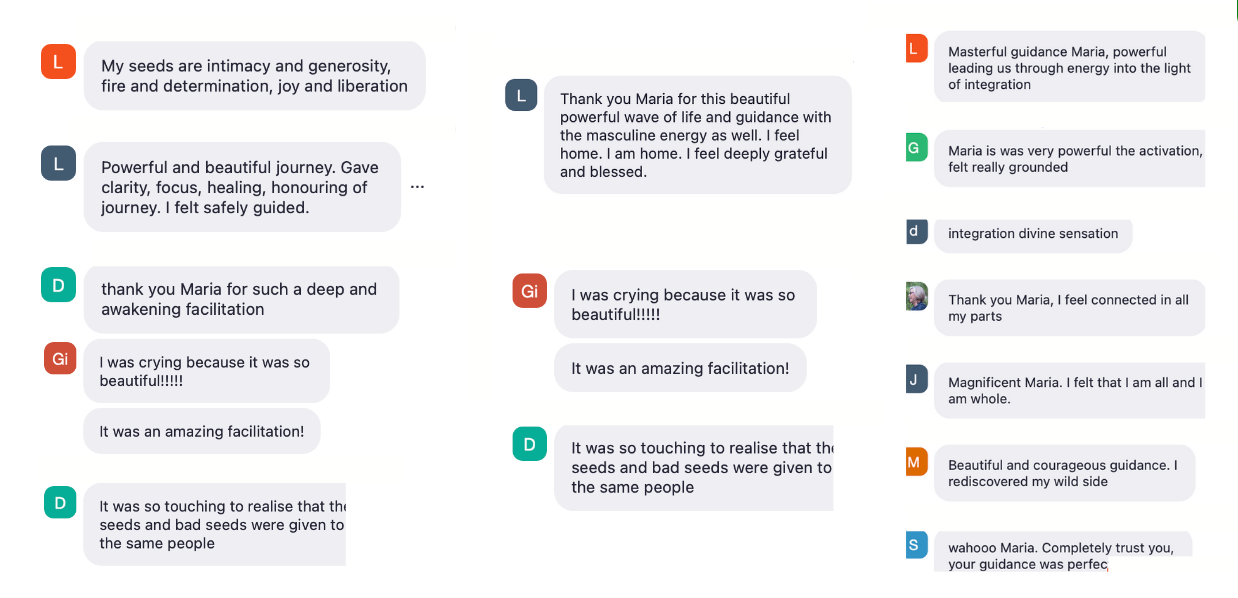Click the green G avatar
1238x598 pixels.
tap(912, 148)
